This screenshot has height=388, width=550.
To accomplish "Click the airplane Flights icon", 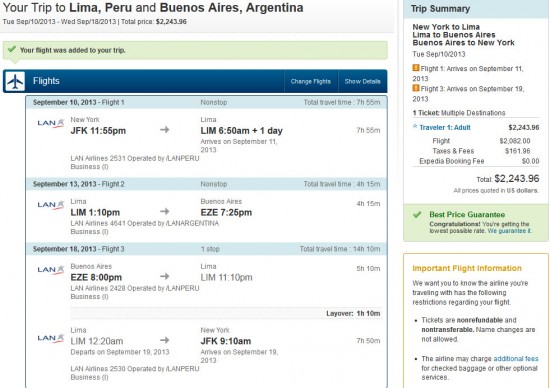I will 15,81.
